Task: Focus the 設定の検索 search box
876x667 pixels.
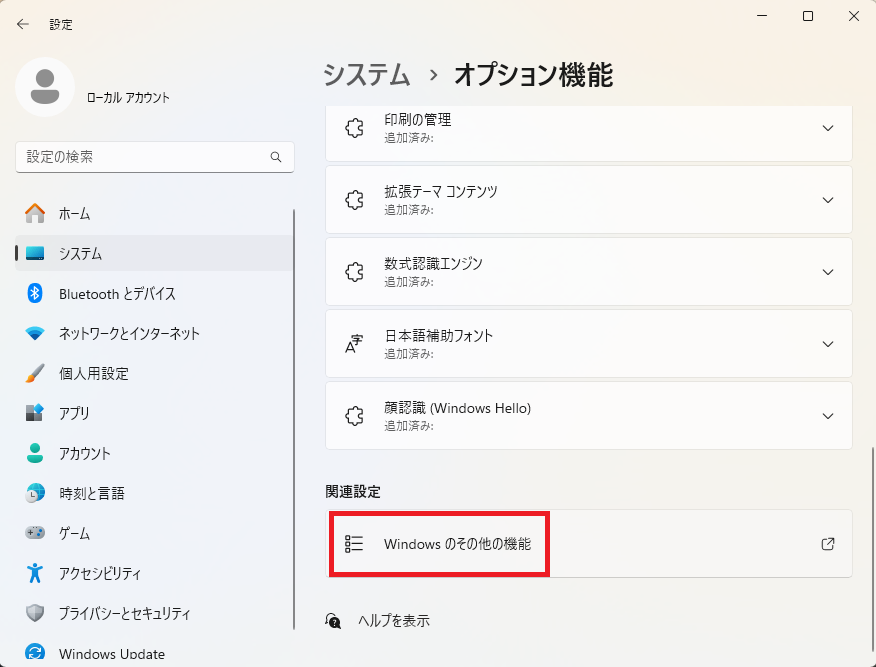Action: click(x=155, y=157)
